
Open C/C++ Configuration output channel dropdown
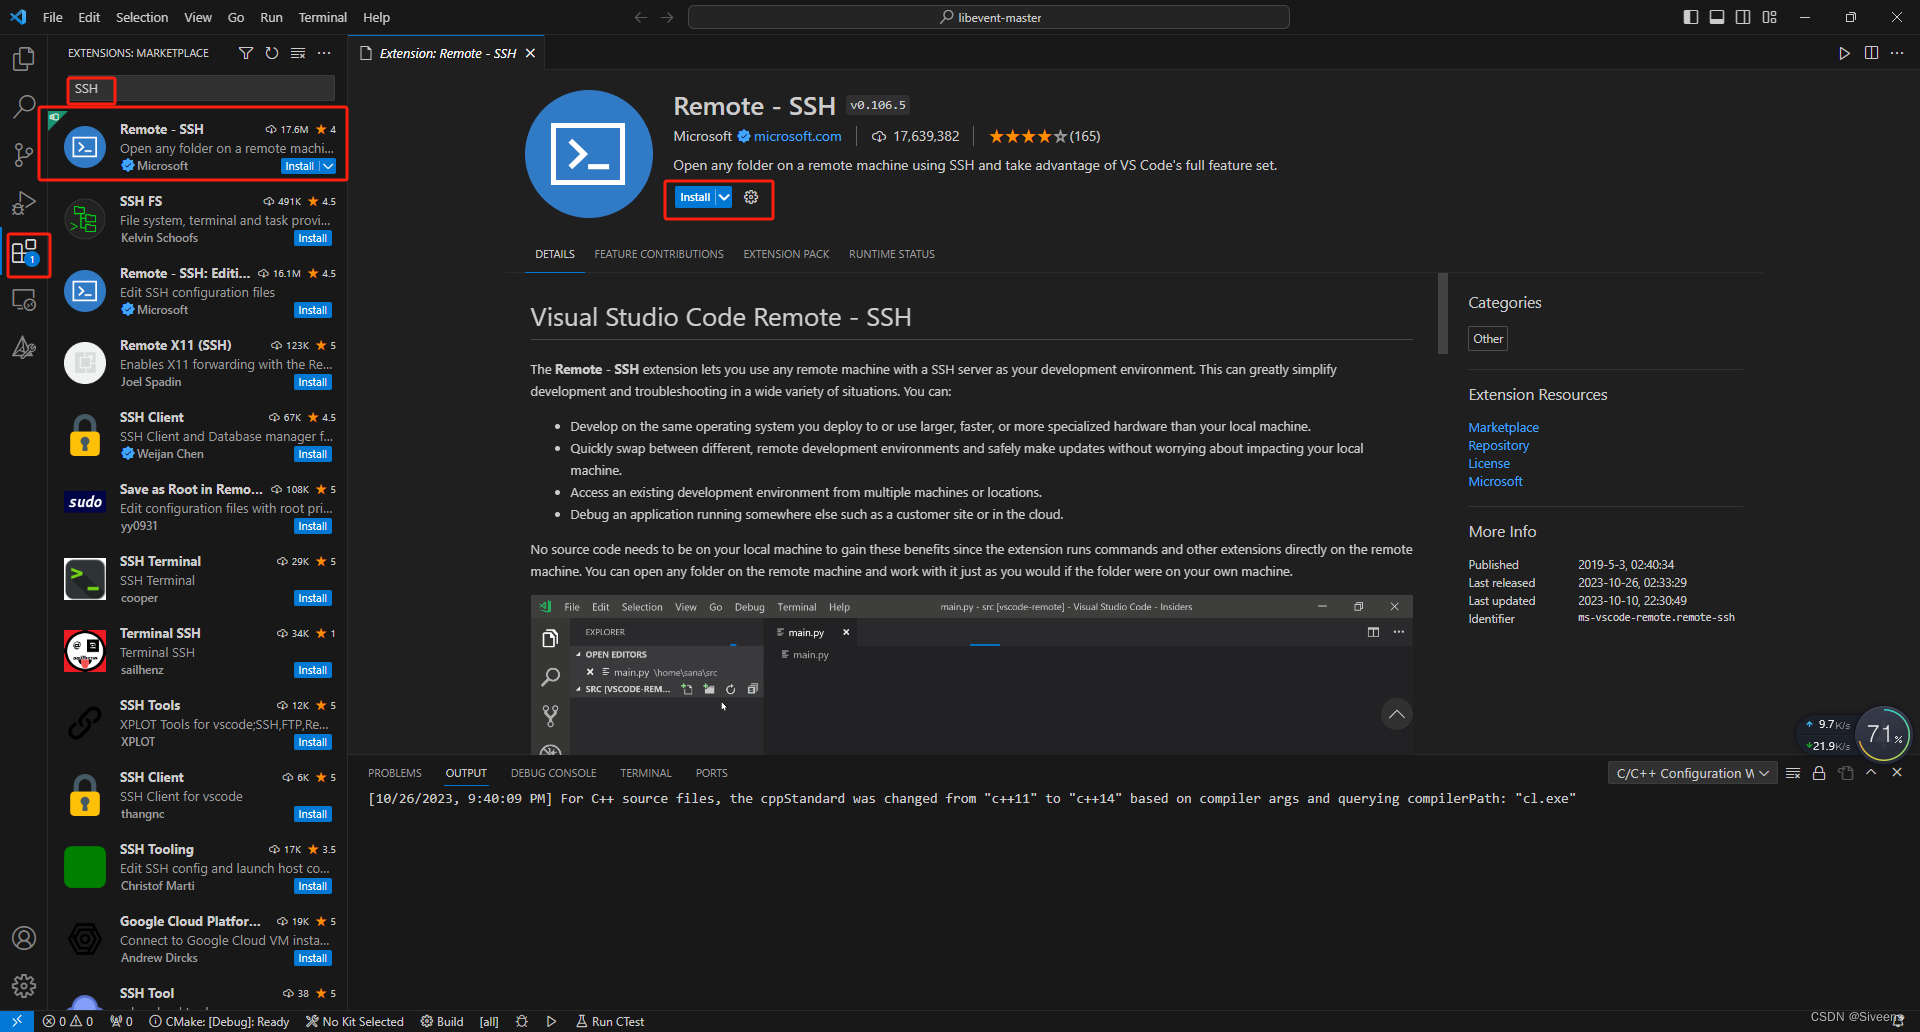[1692, 773]
